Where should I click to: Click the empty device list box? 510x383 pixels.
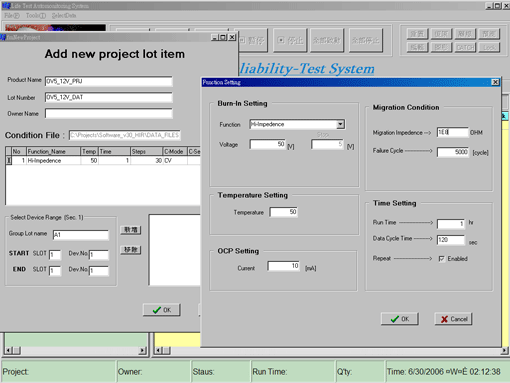[175, 250]
